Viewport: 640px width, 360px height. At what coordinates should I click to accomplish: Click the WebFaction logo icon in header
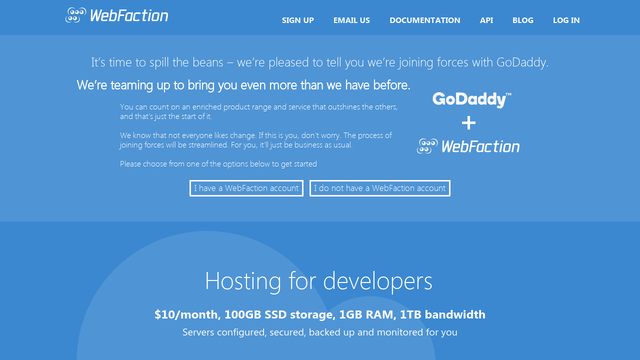point(76,16)
